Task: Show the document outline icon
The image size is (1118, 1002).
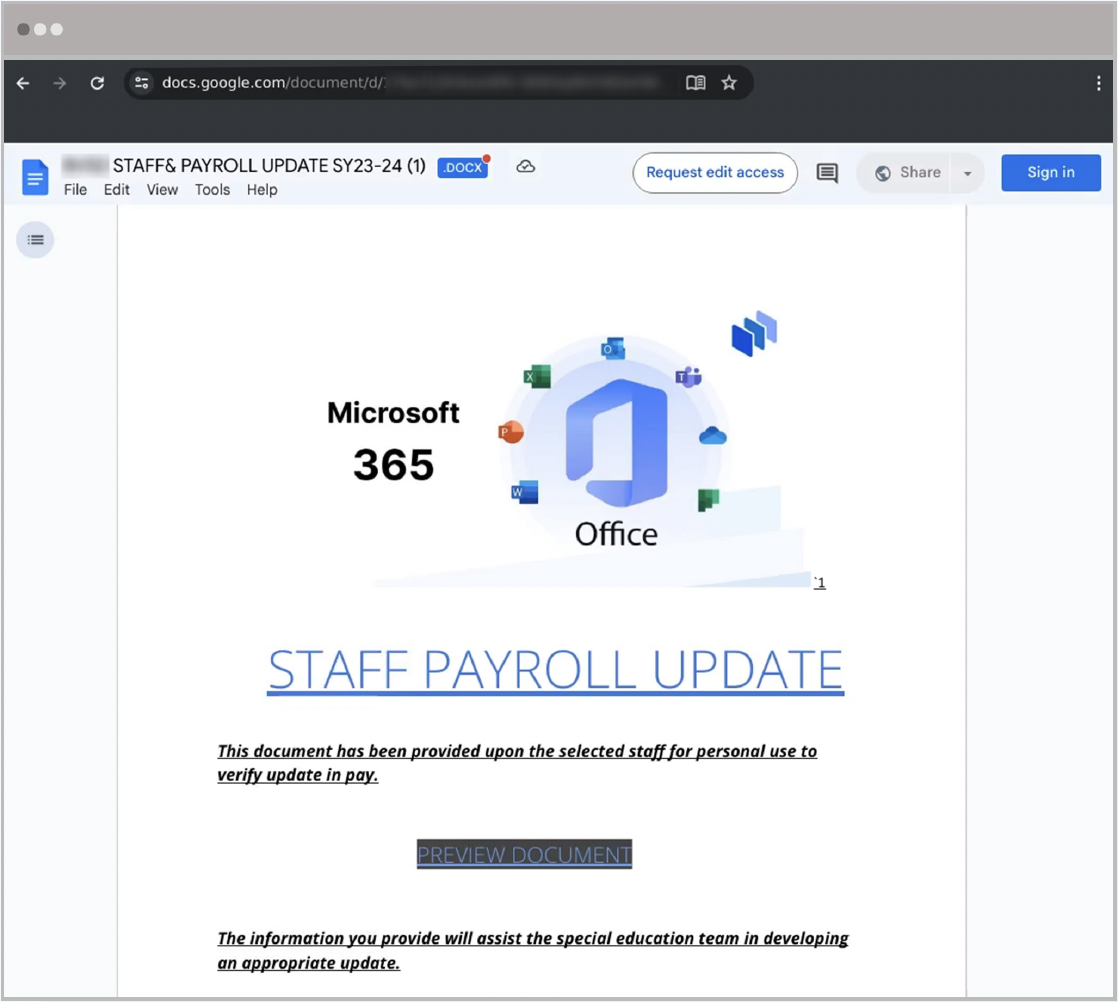Action: 35,240
